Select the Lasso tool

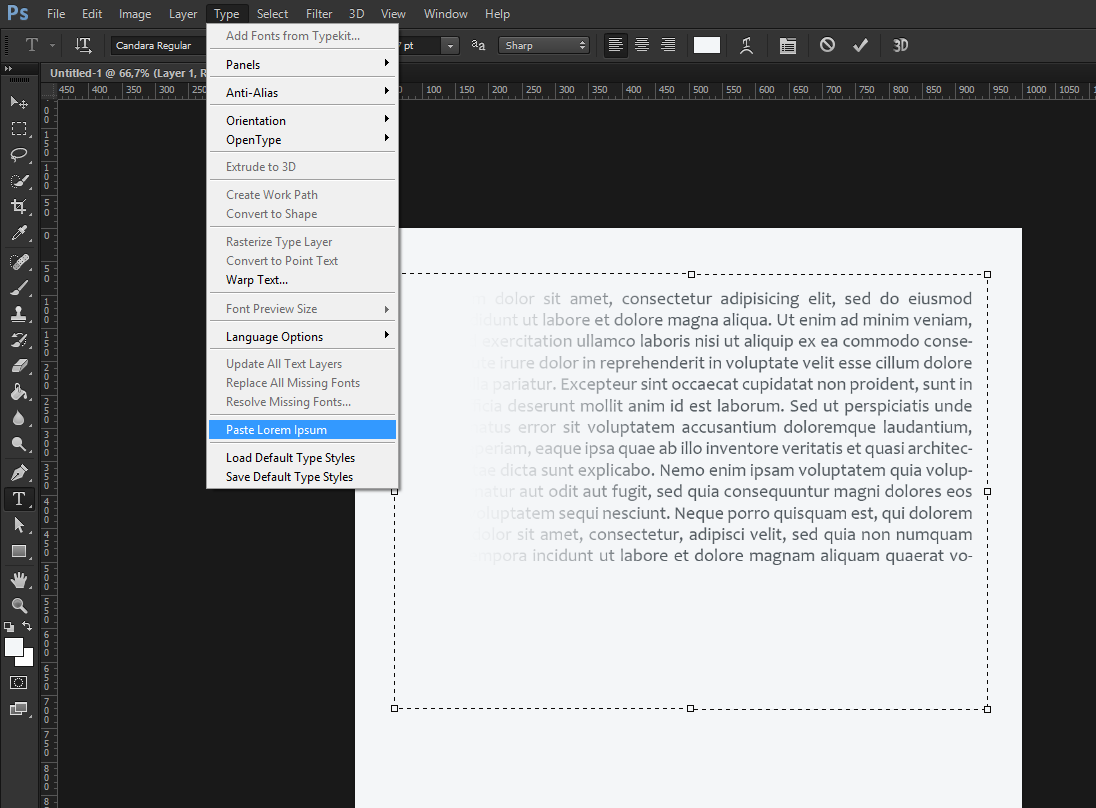tap(19, 155)
